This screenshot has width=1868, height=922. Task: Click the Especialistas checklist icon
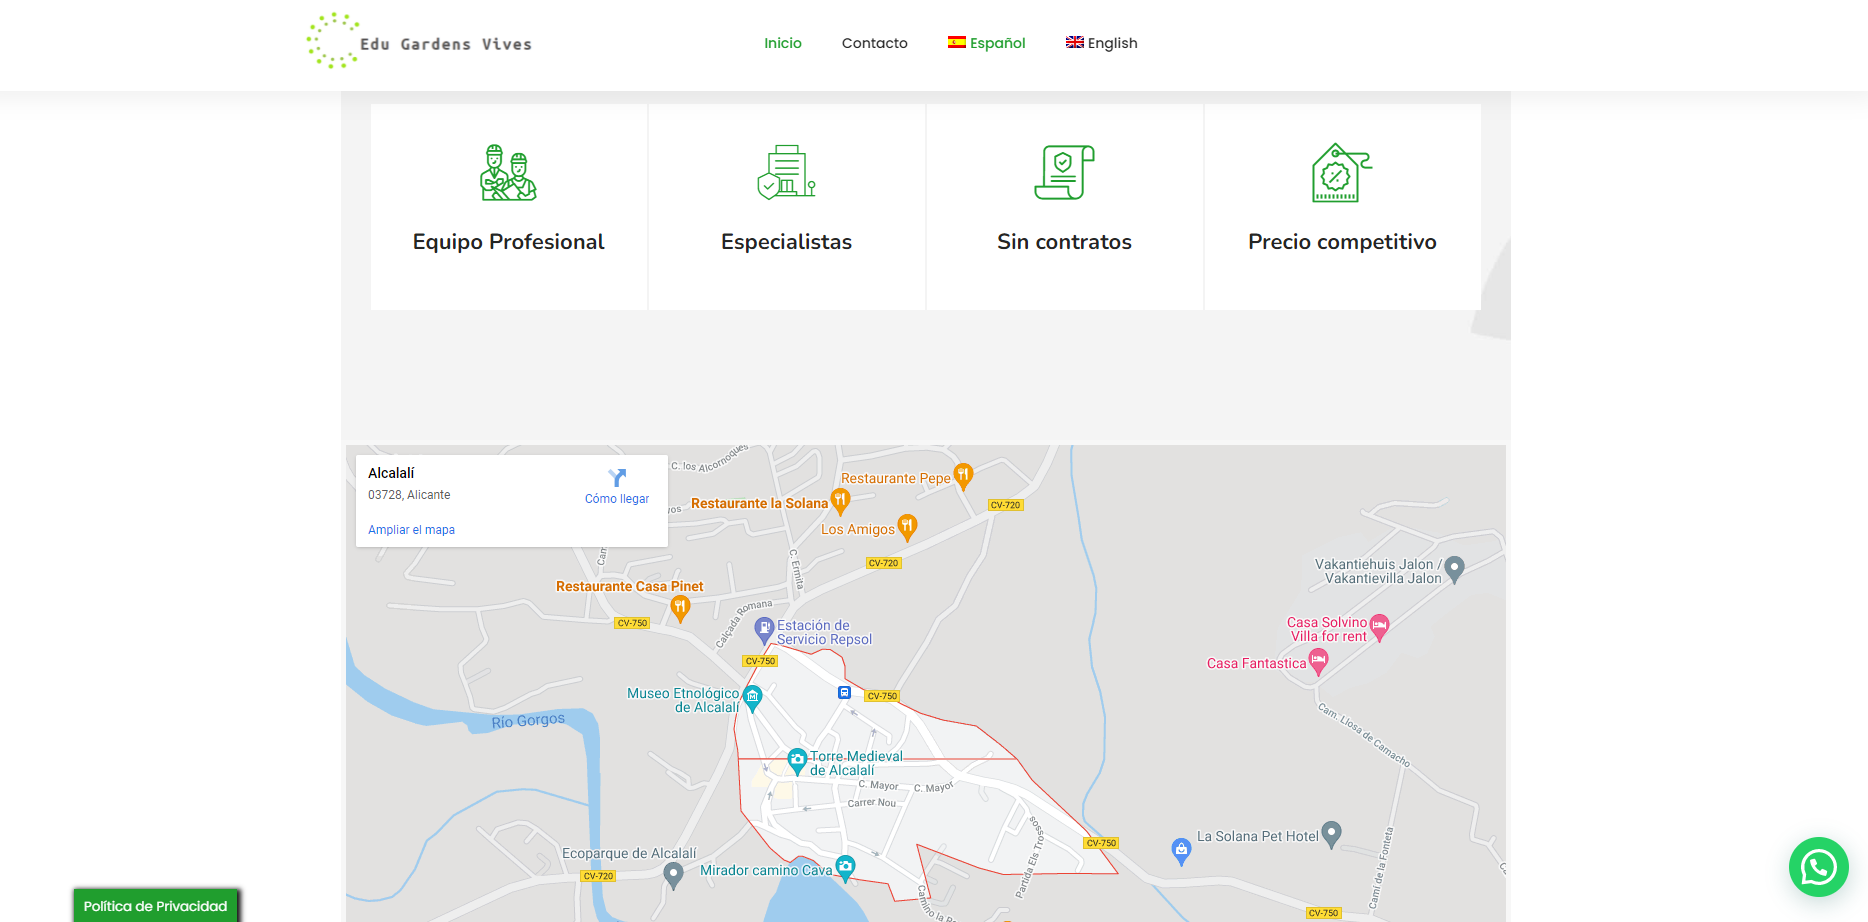pos(786,172)
